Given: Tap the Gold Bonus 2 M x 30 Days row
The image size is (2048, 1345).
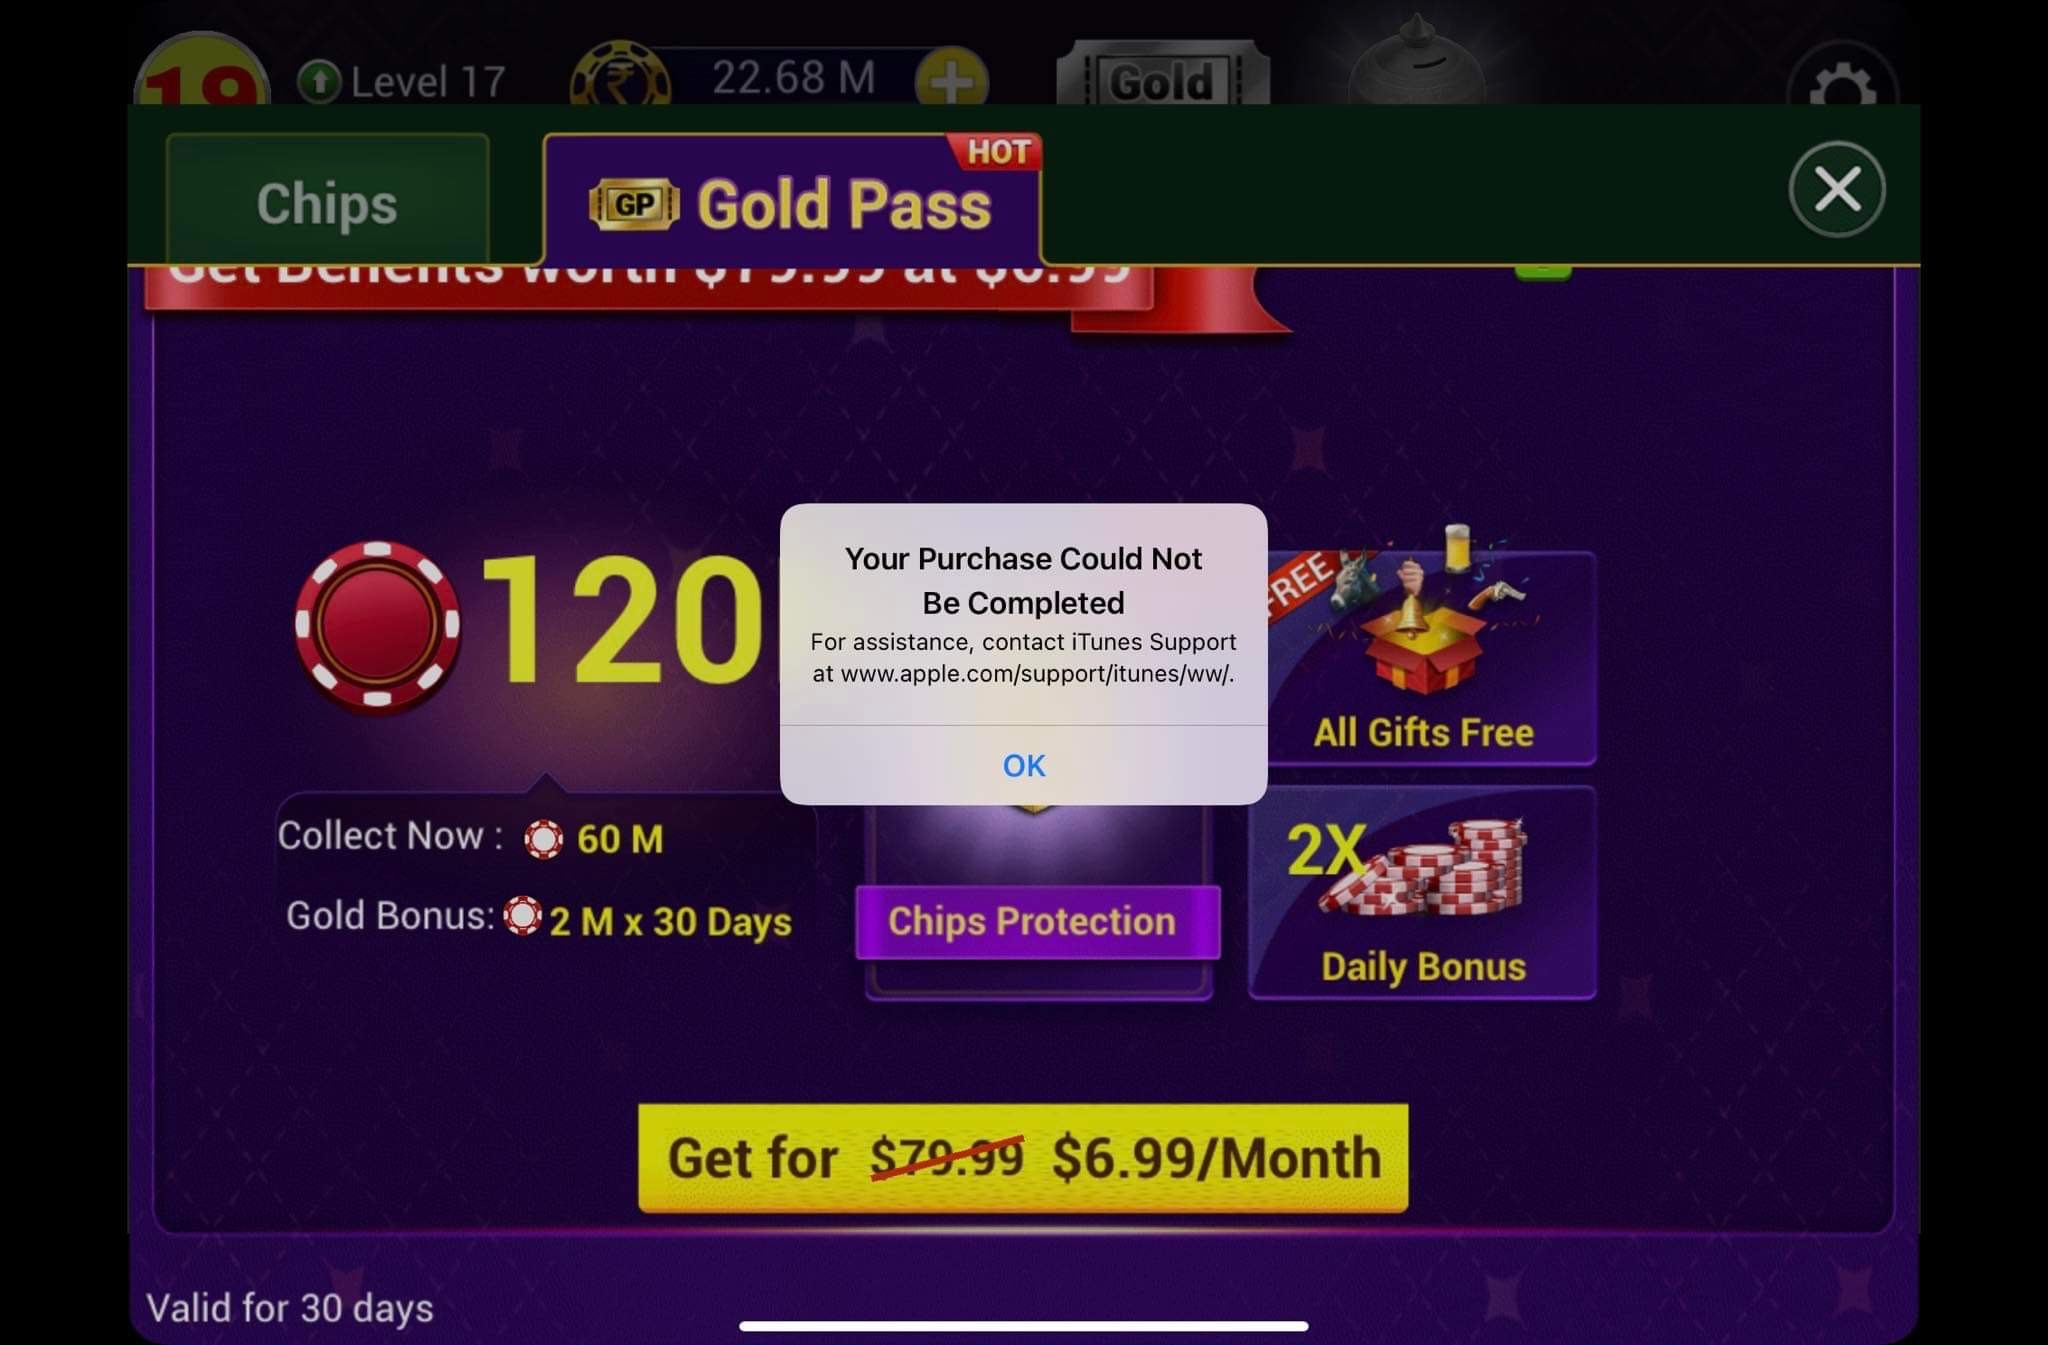Looking at the screenshot, I should pyautogui.click(x=538, y=918).
